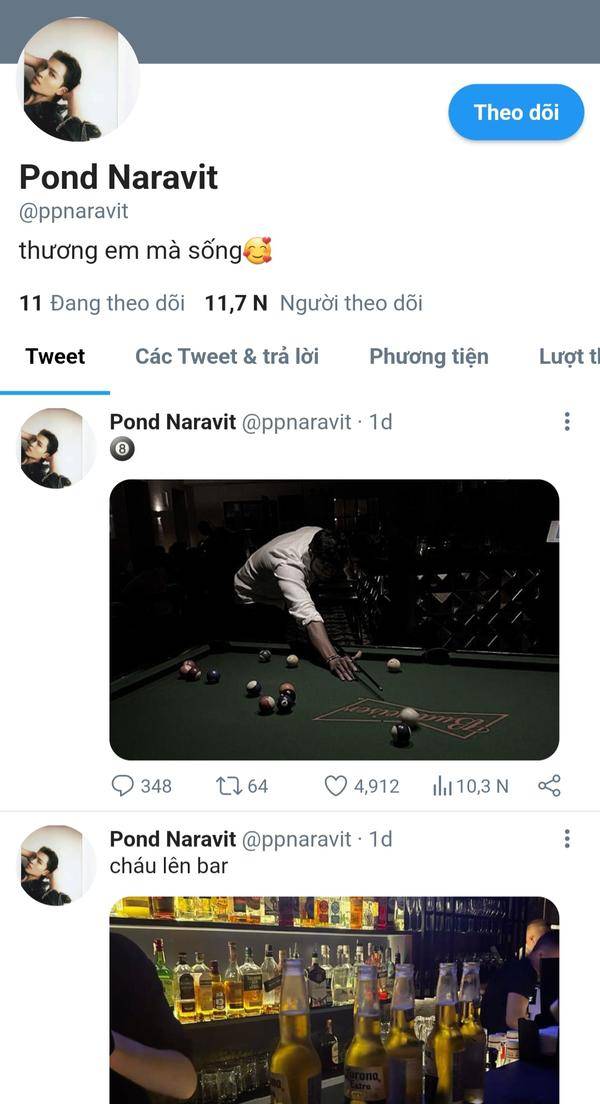This screenshot has height=1104, width=600.
Task: View the 11,7 N Người theo dõi list
Action: coord(313,303)
